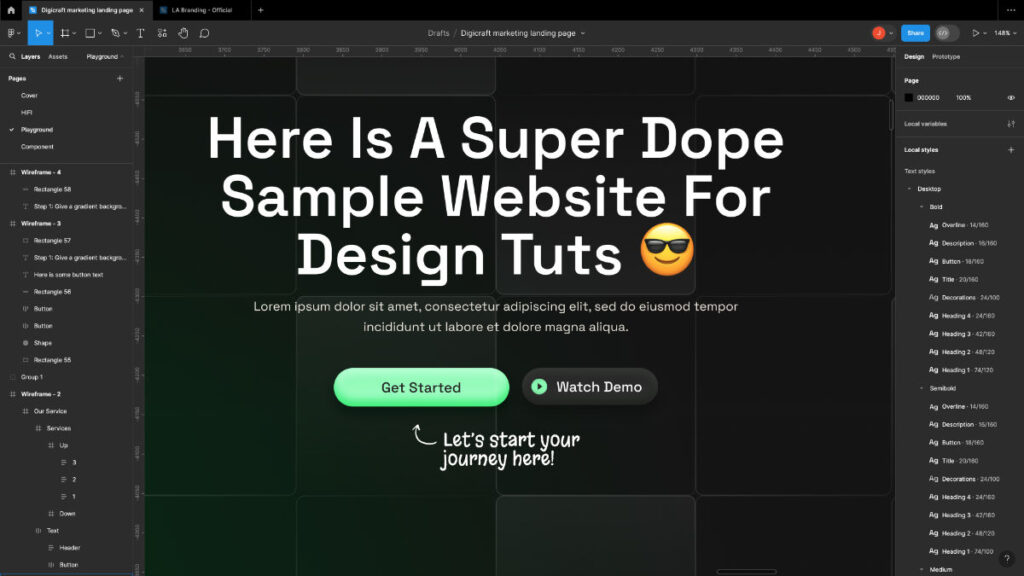Click the Get Started button on canvas
1024x576 pixels.
pos(421,387)
